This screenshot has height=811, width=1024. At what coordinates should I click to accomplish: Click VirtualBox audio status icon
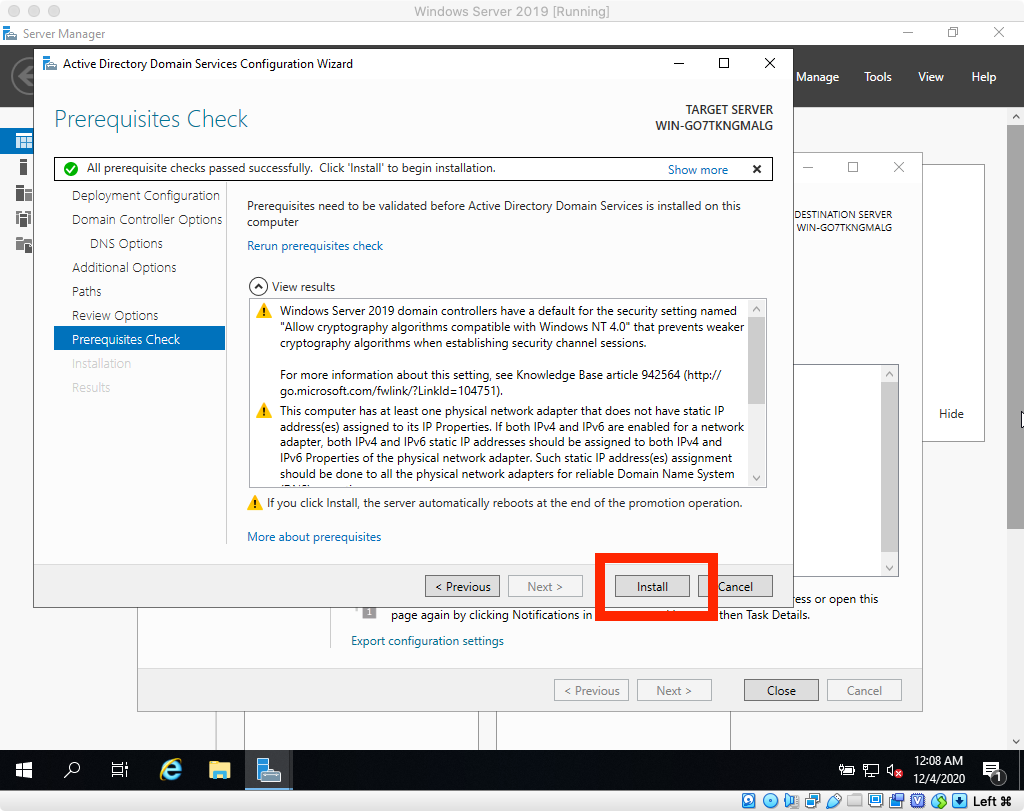(x=791, y=801)
